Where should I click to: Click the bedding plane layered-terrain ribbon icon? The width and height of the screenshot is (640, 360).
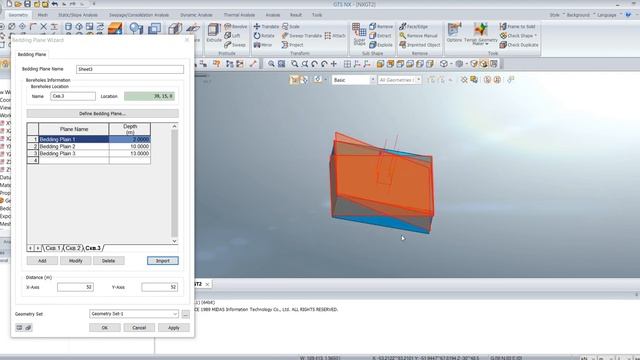coord(115,28)
